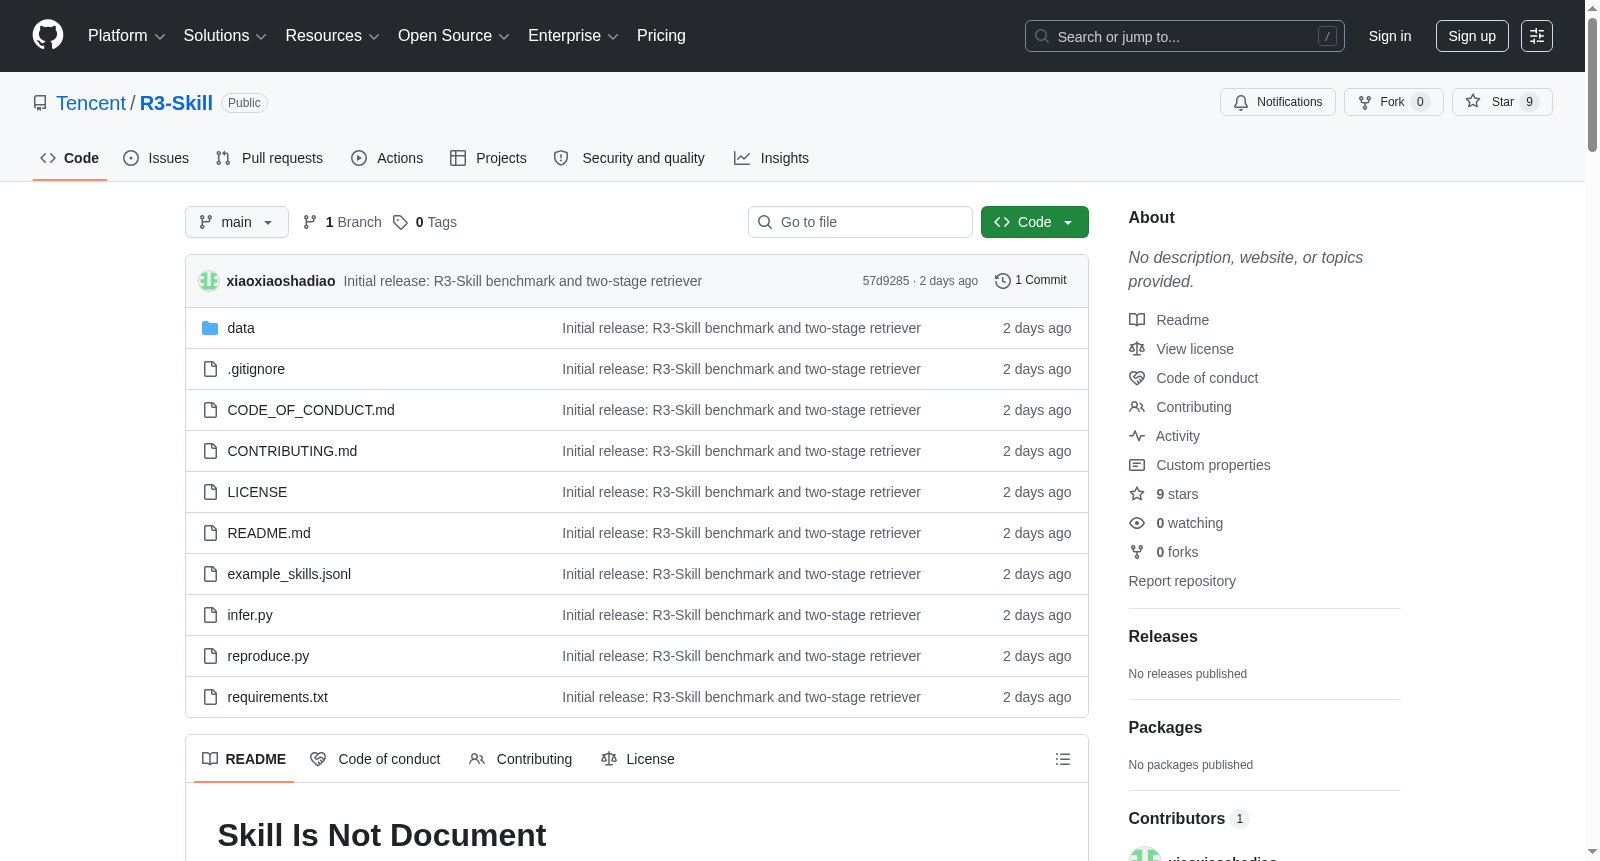Open the Security and quality tab
The image size is (1600, 861).
[x=629, y=158]
